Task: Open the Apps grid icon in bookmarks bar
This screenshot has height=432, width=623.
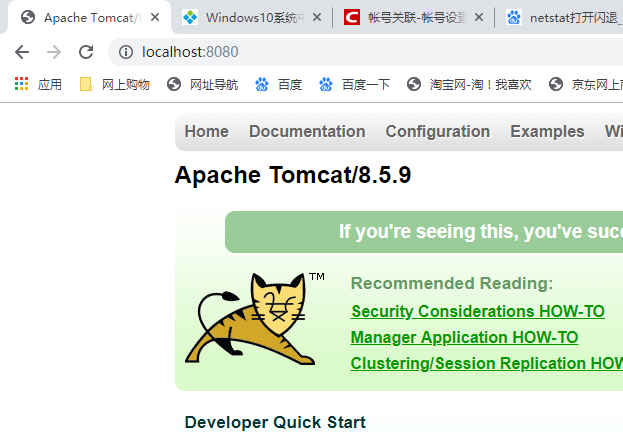Action: pyautogui.click(x=21, y=84)
